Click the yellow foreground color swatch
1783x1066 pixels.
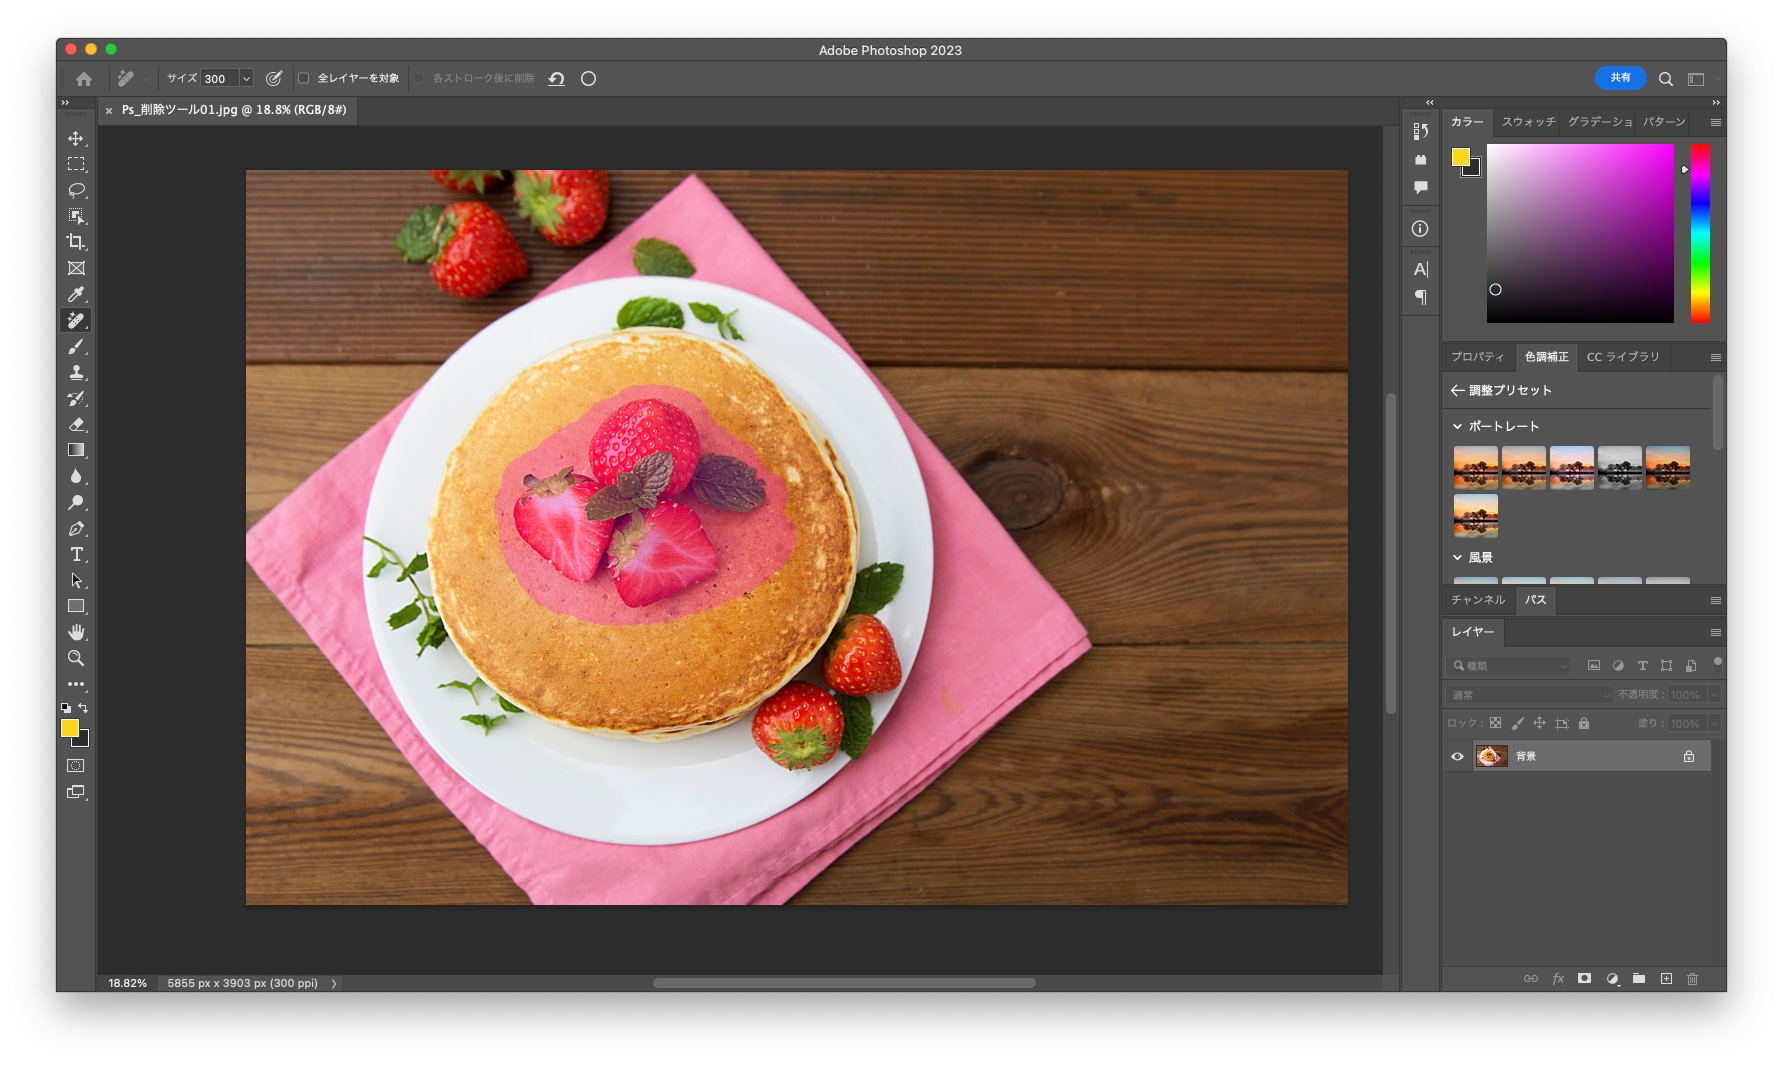(69, 728)
